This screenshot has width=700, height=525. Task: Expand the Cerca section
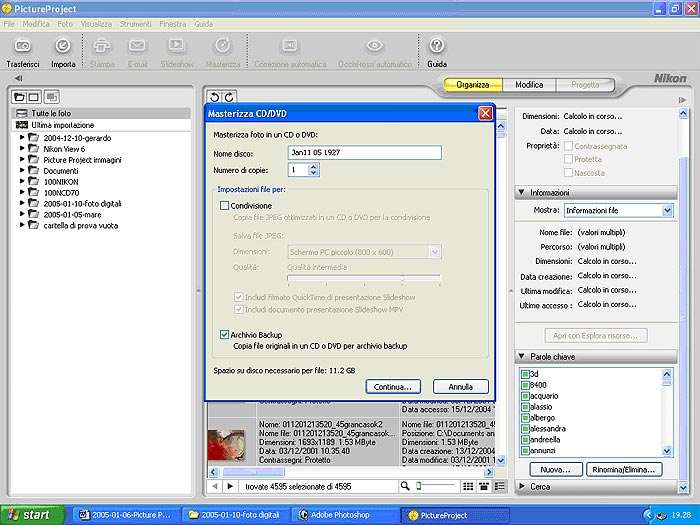[x=521, y=486]
